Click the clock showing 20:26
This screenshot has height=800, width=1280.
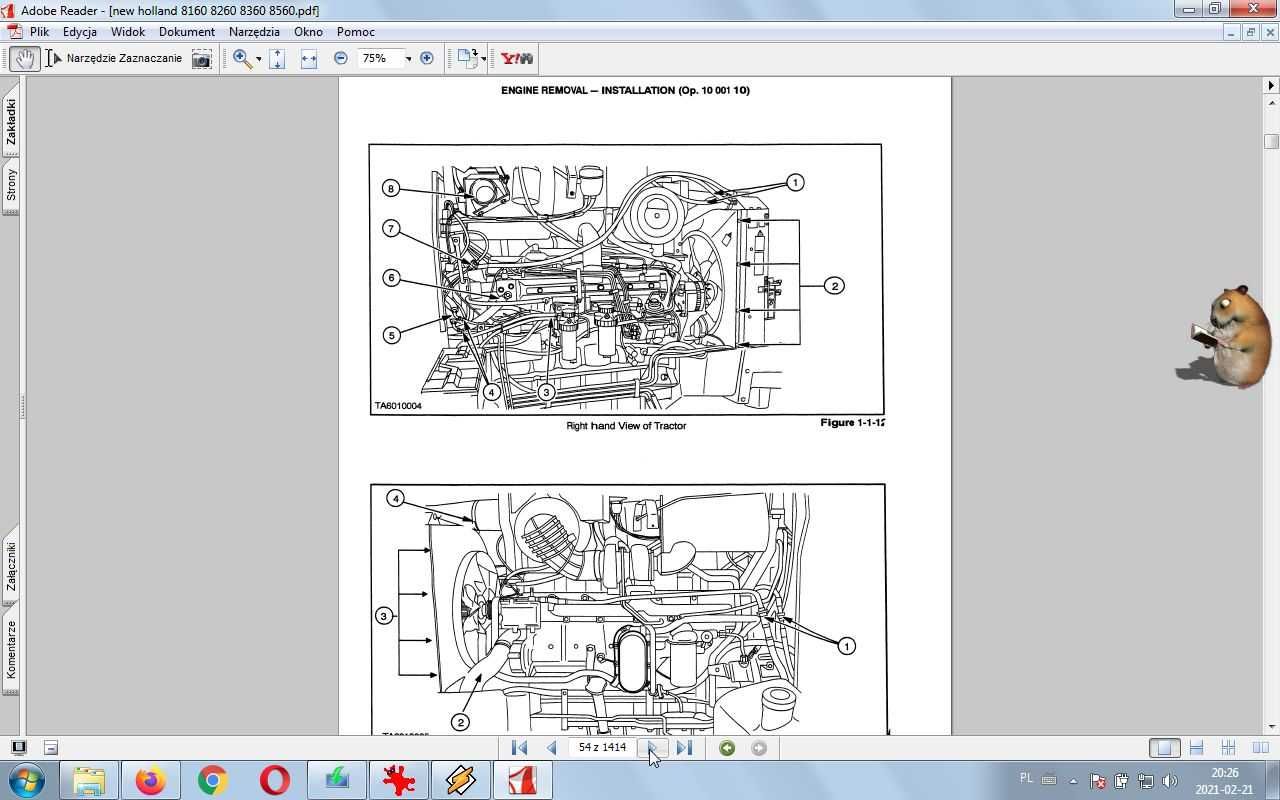pos(1225,772)
